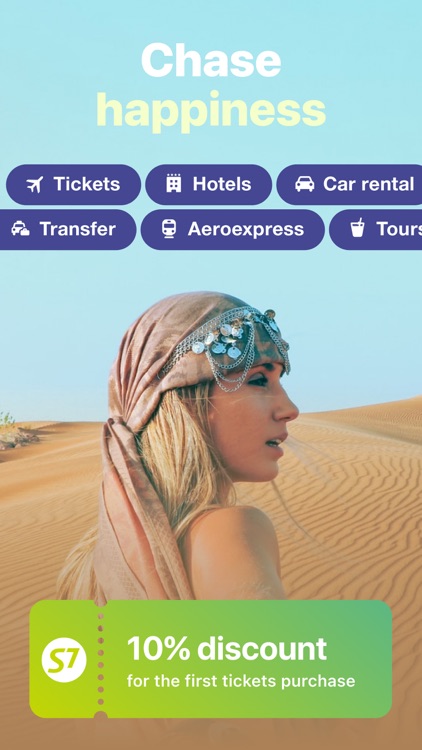Tap the airplane icon on Tickets
This screenshot has width=422, height=750.
pos(34,184)
